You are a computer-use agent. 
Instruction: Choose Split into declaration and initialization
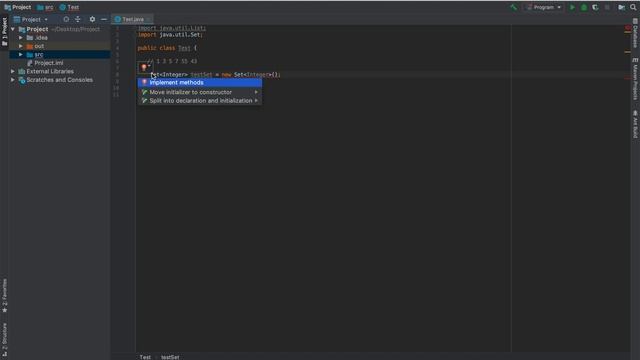(x=200, y=100)
